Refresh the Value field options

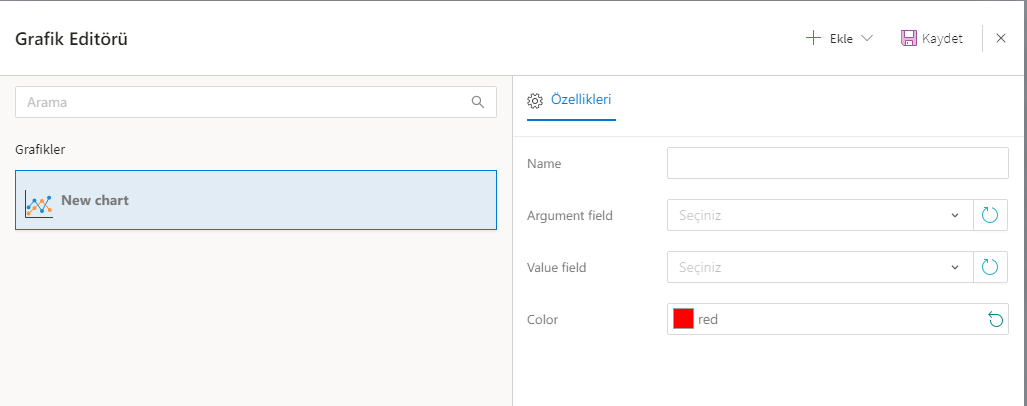click(990, 267)
